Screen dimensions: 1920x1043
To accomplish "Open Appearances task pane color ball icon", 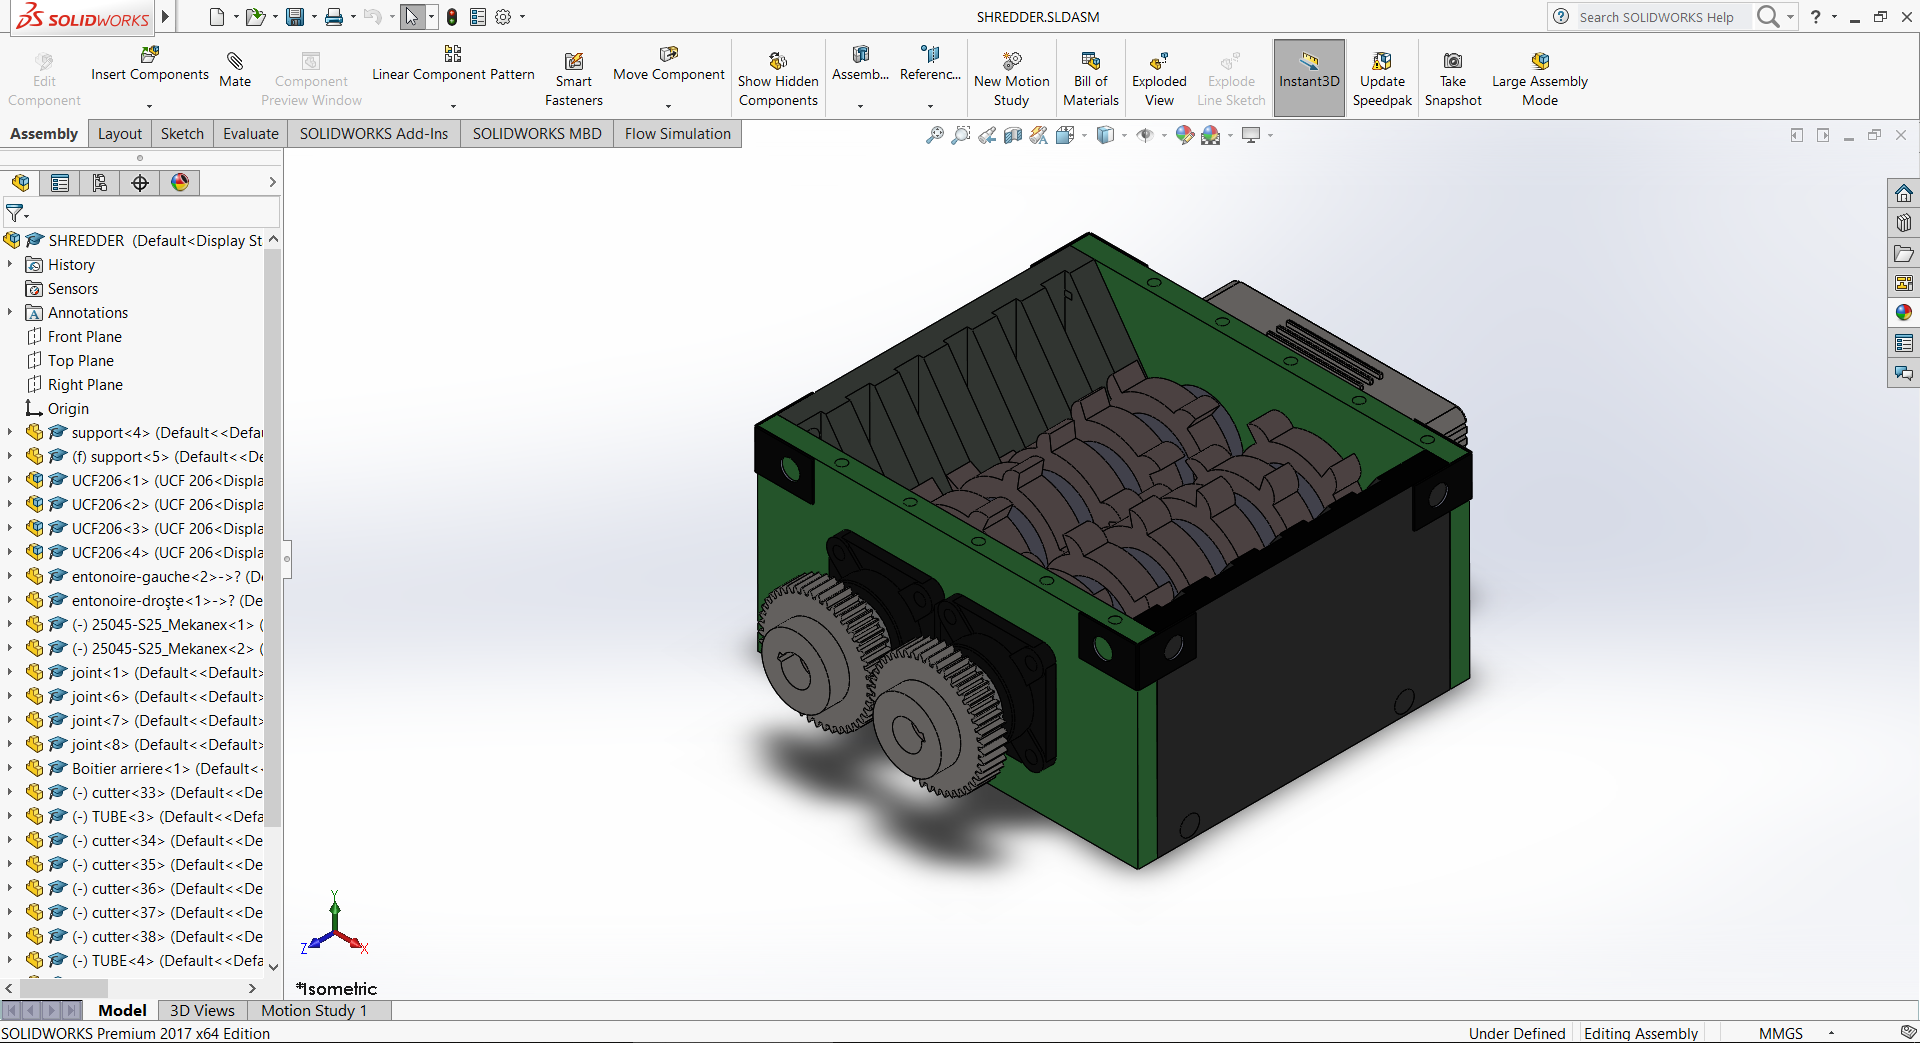I will [1904, 313].
